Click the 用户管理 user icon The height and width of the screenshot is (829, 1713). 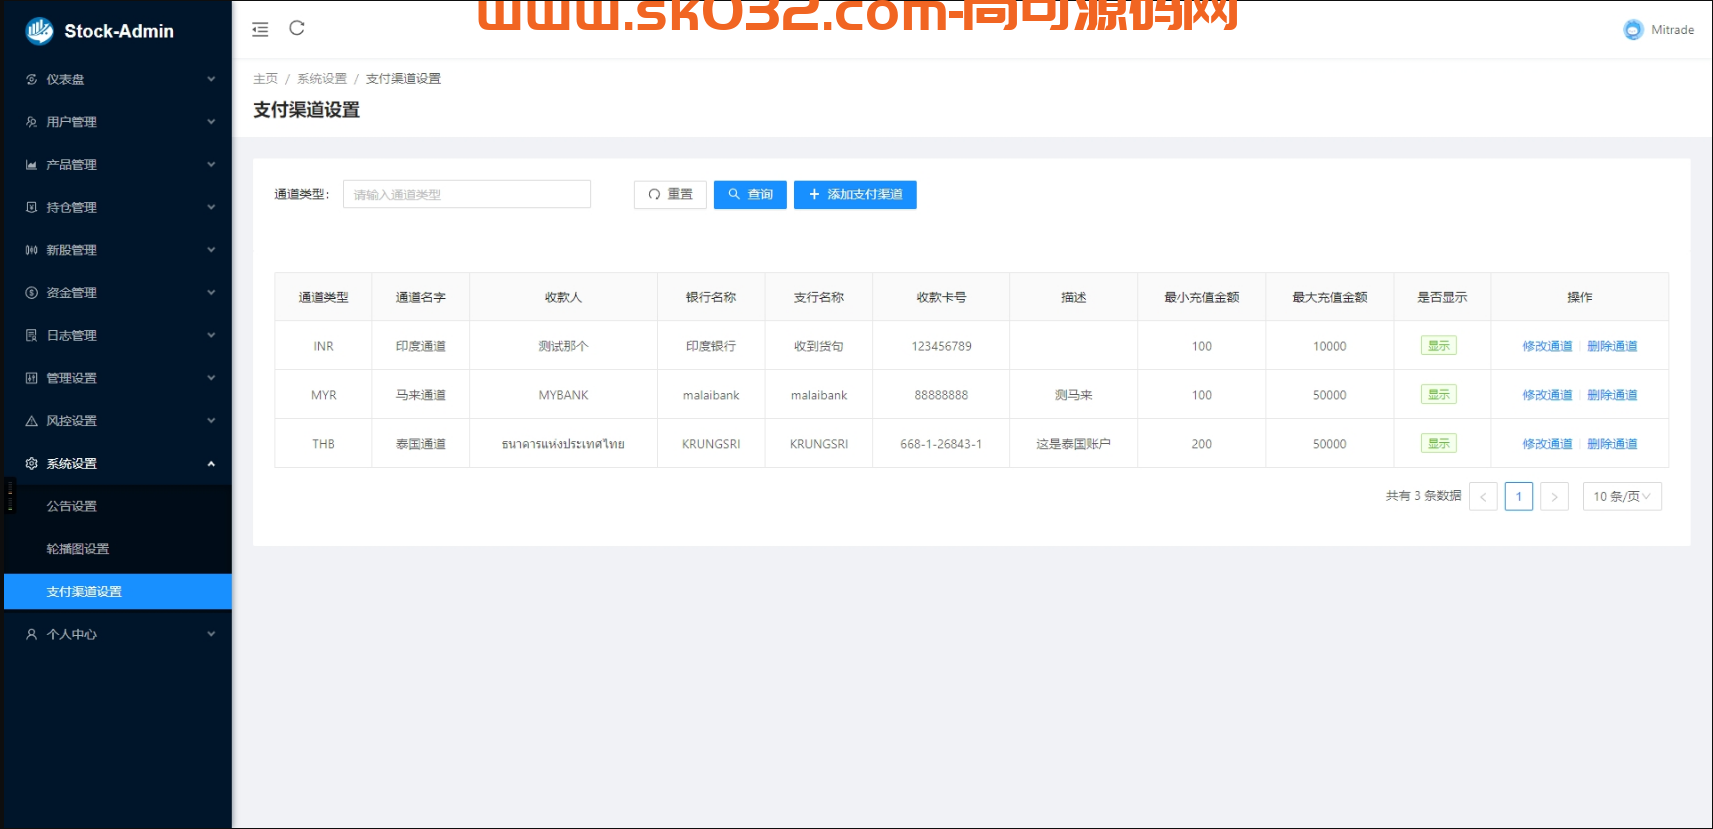tap(32, 122)
